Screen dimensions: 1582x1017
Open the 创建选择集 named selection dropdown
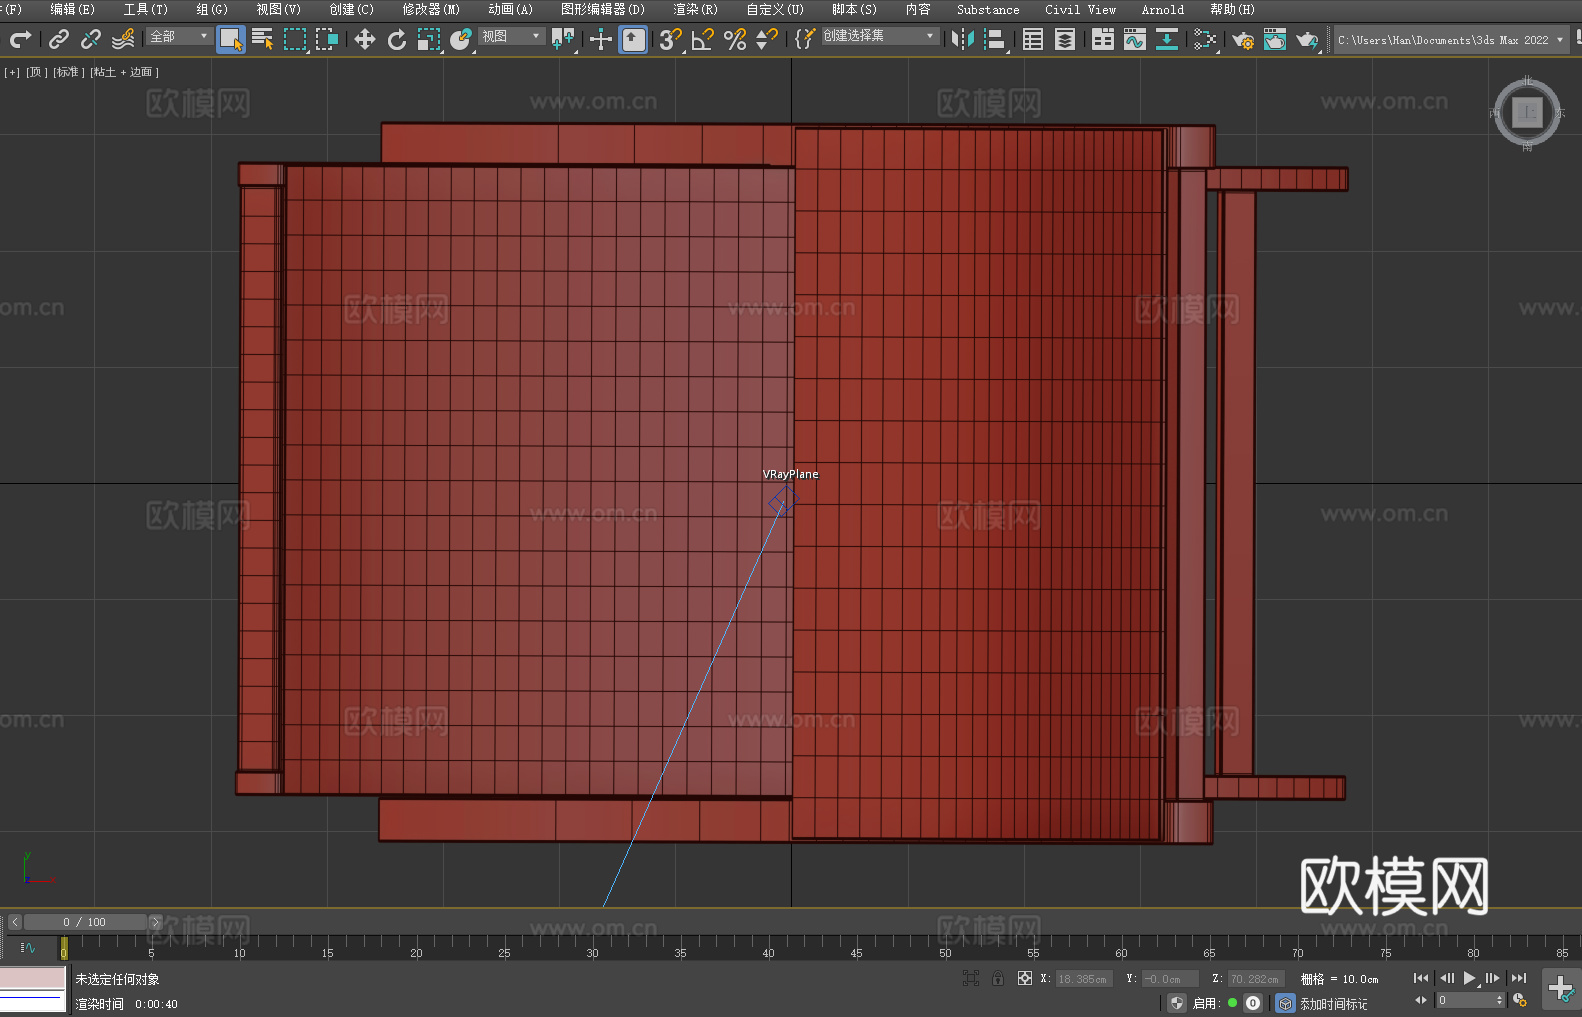[x=880, y=36]
